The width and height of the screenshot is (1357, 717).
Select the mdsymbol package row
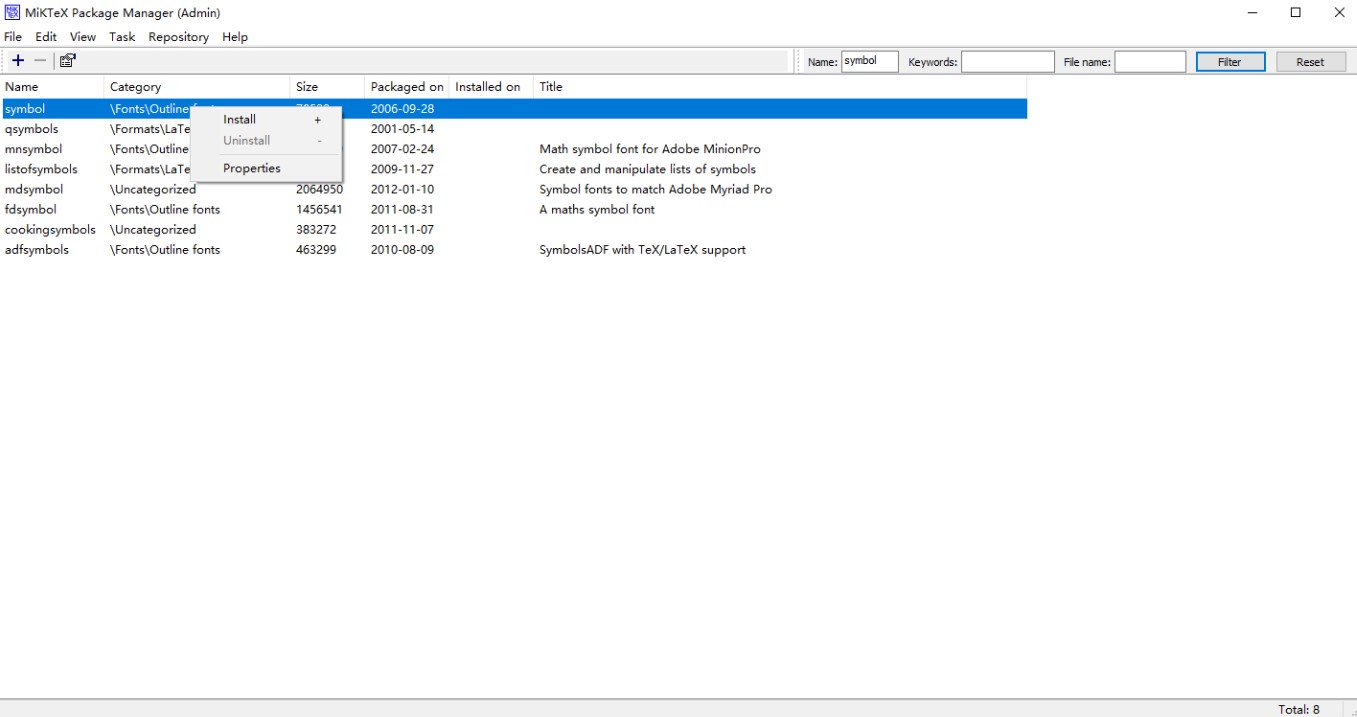pyautogui.click(x=513, y=189)
